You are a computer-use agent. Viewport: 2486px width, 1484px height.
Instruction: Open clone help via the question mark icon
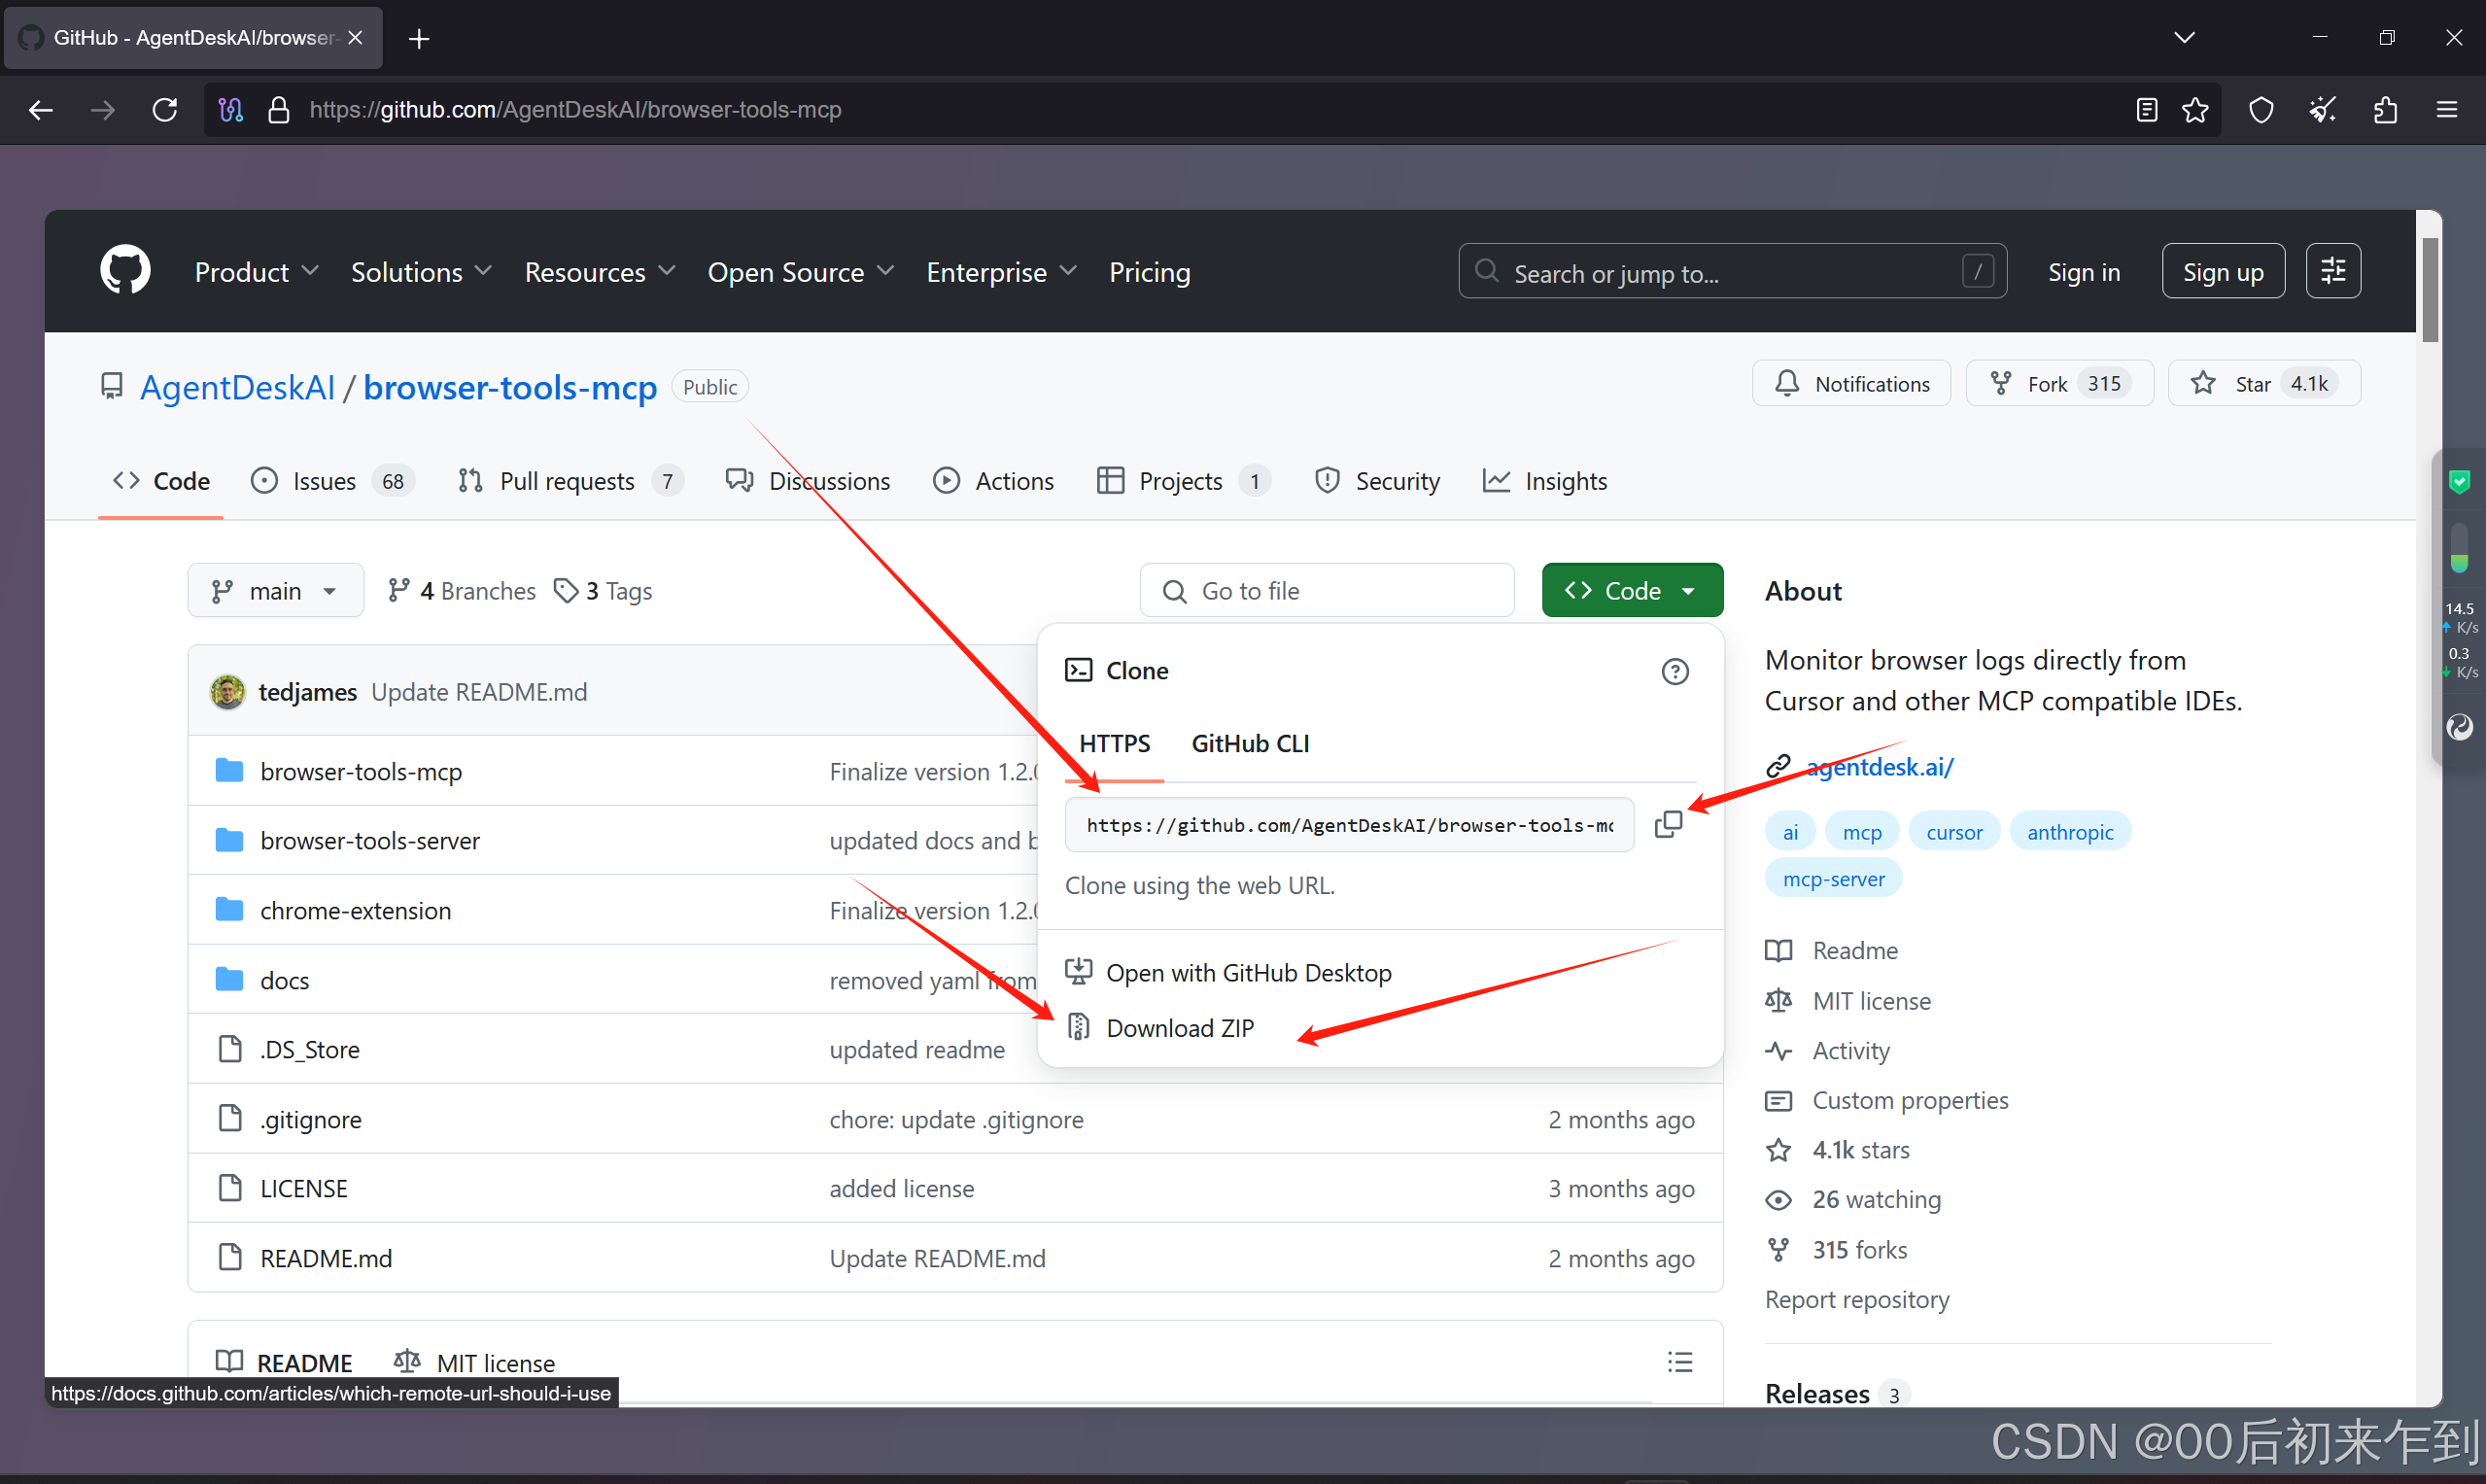click(x=1675, y=671)
